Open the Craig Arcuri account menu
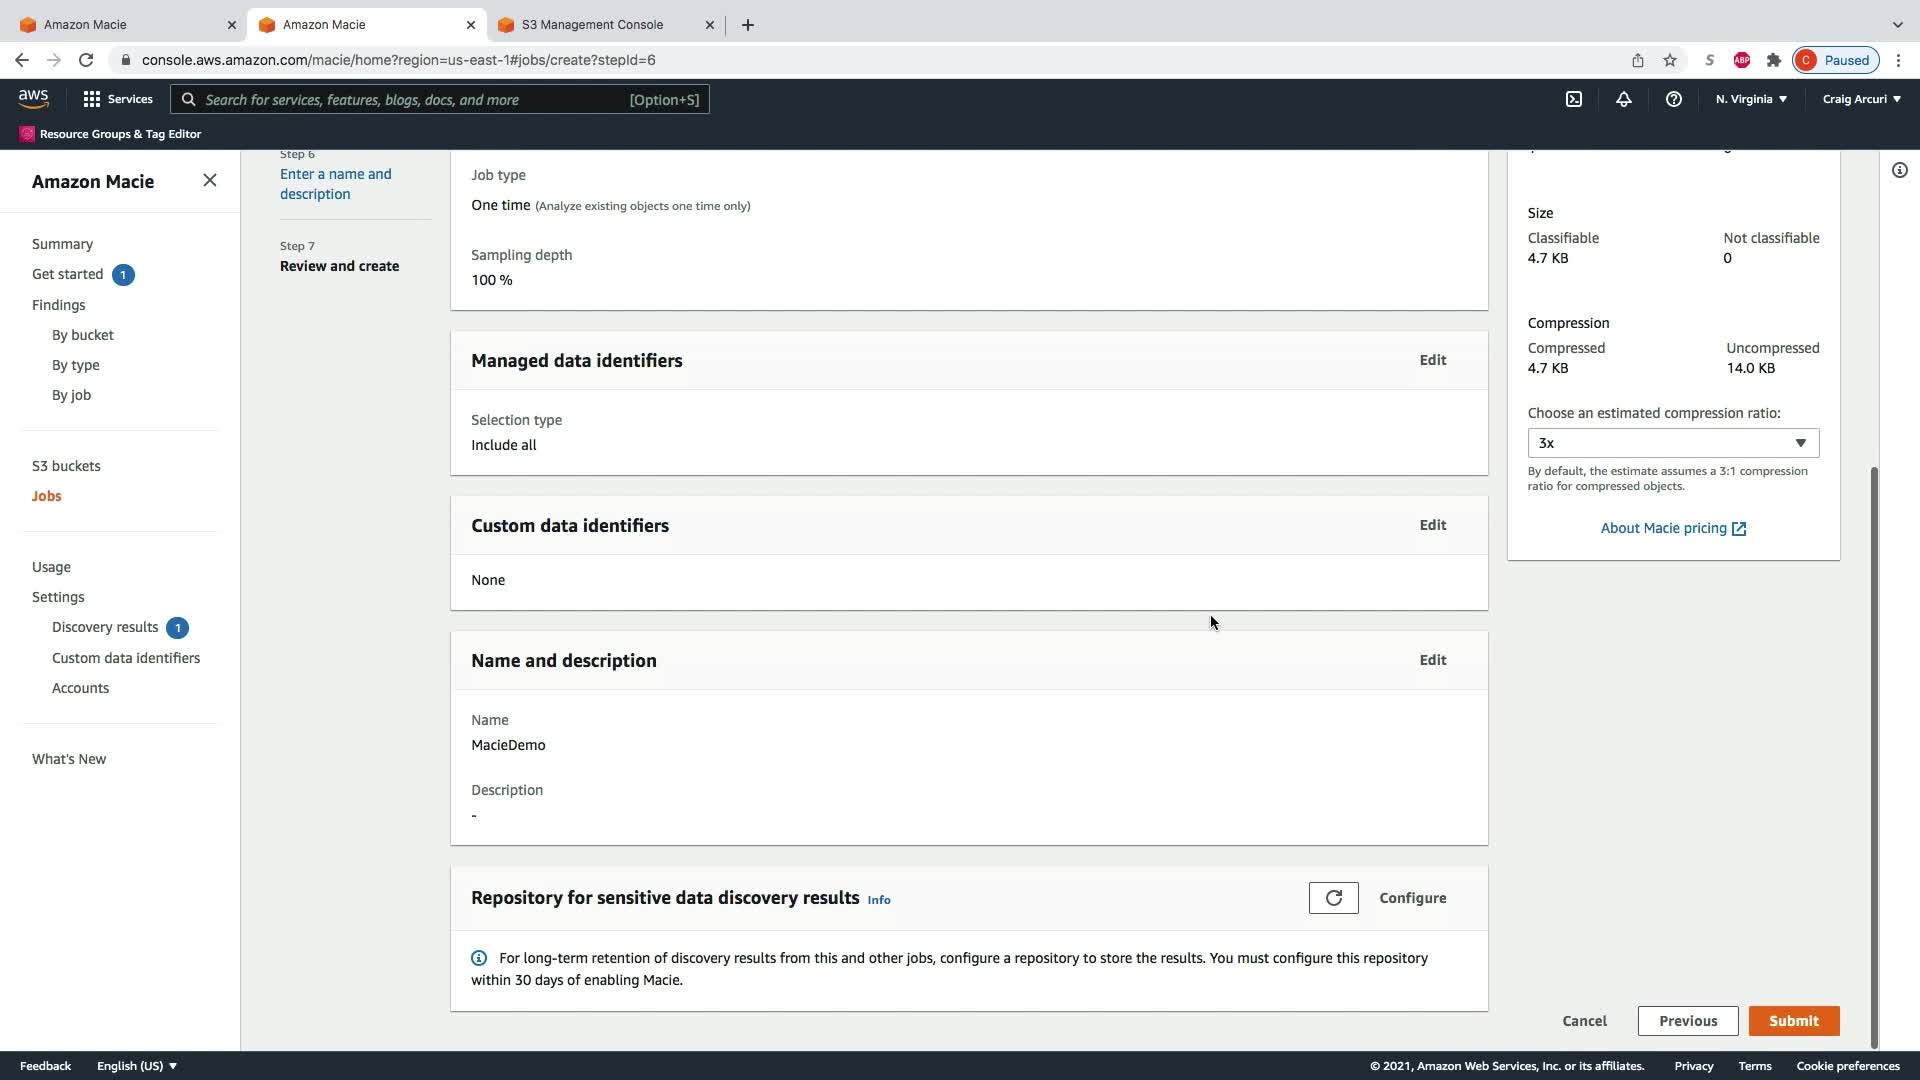This screenshot has height=1080, width=1920. coord(1860,99)
